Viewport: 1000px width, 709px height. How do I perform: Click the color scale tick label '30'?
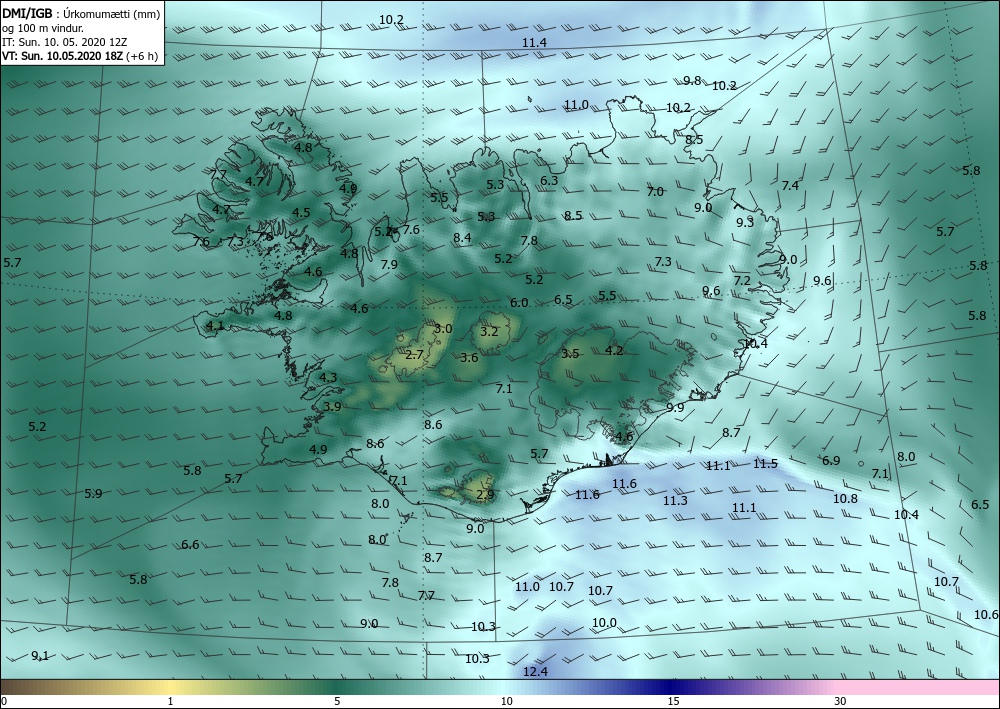tap(841, 701)
